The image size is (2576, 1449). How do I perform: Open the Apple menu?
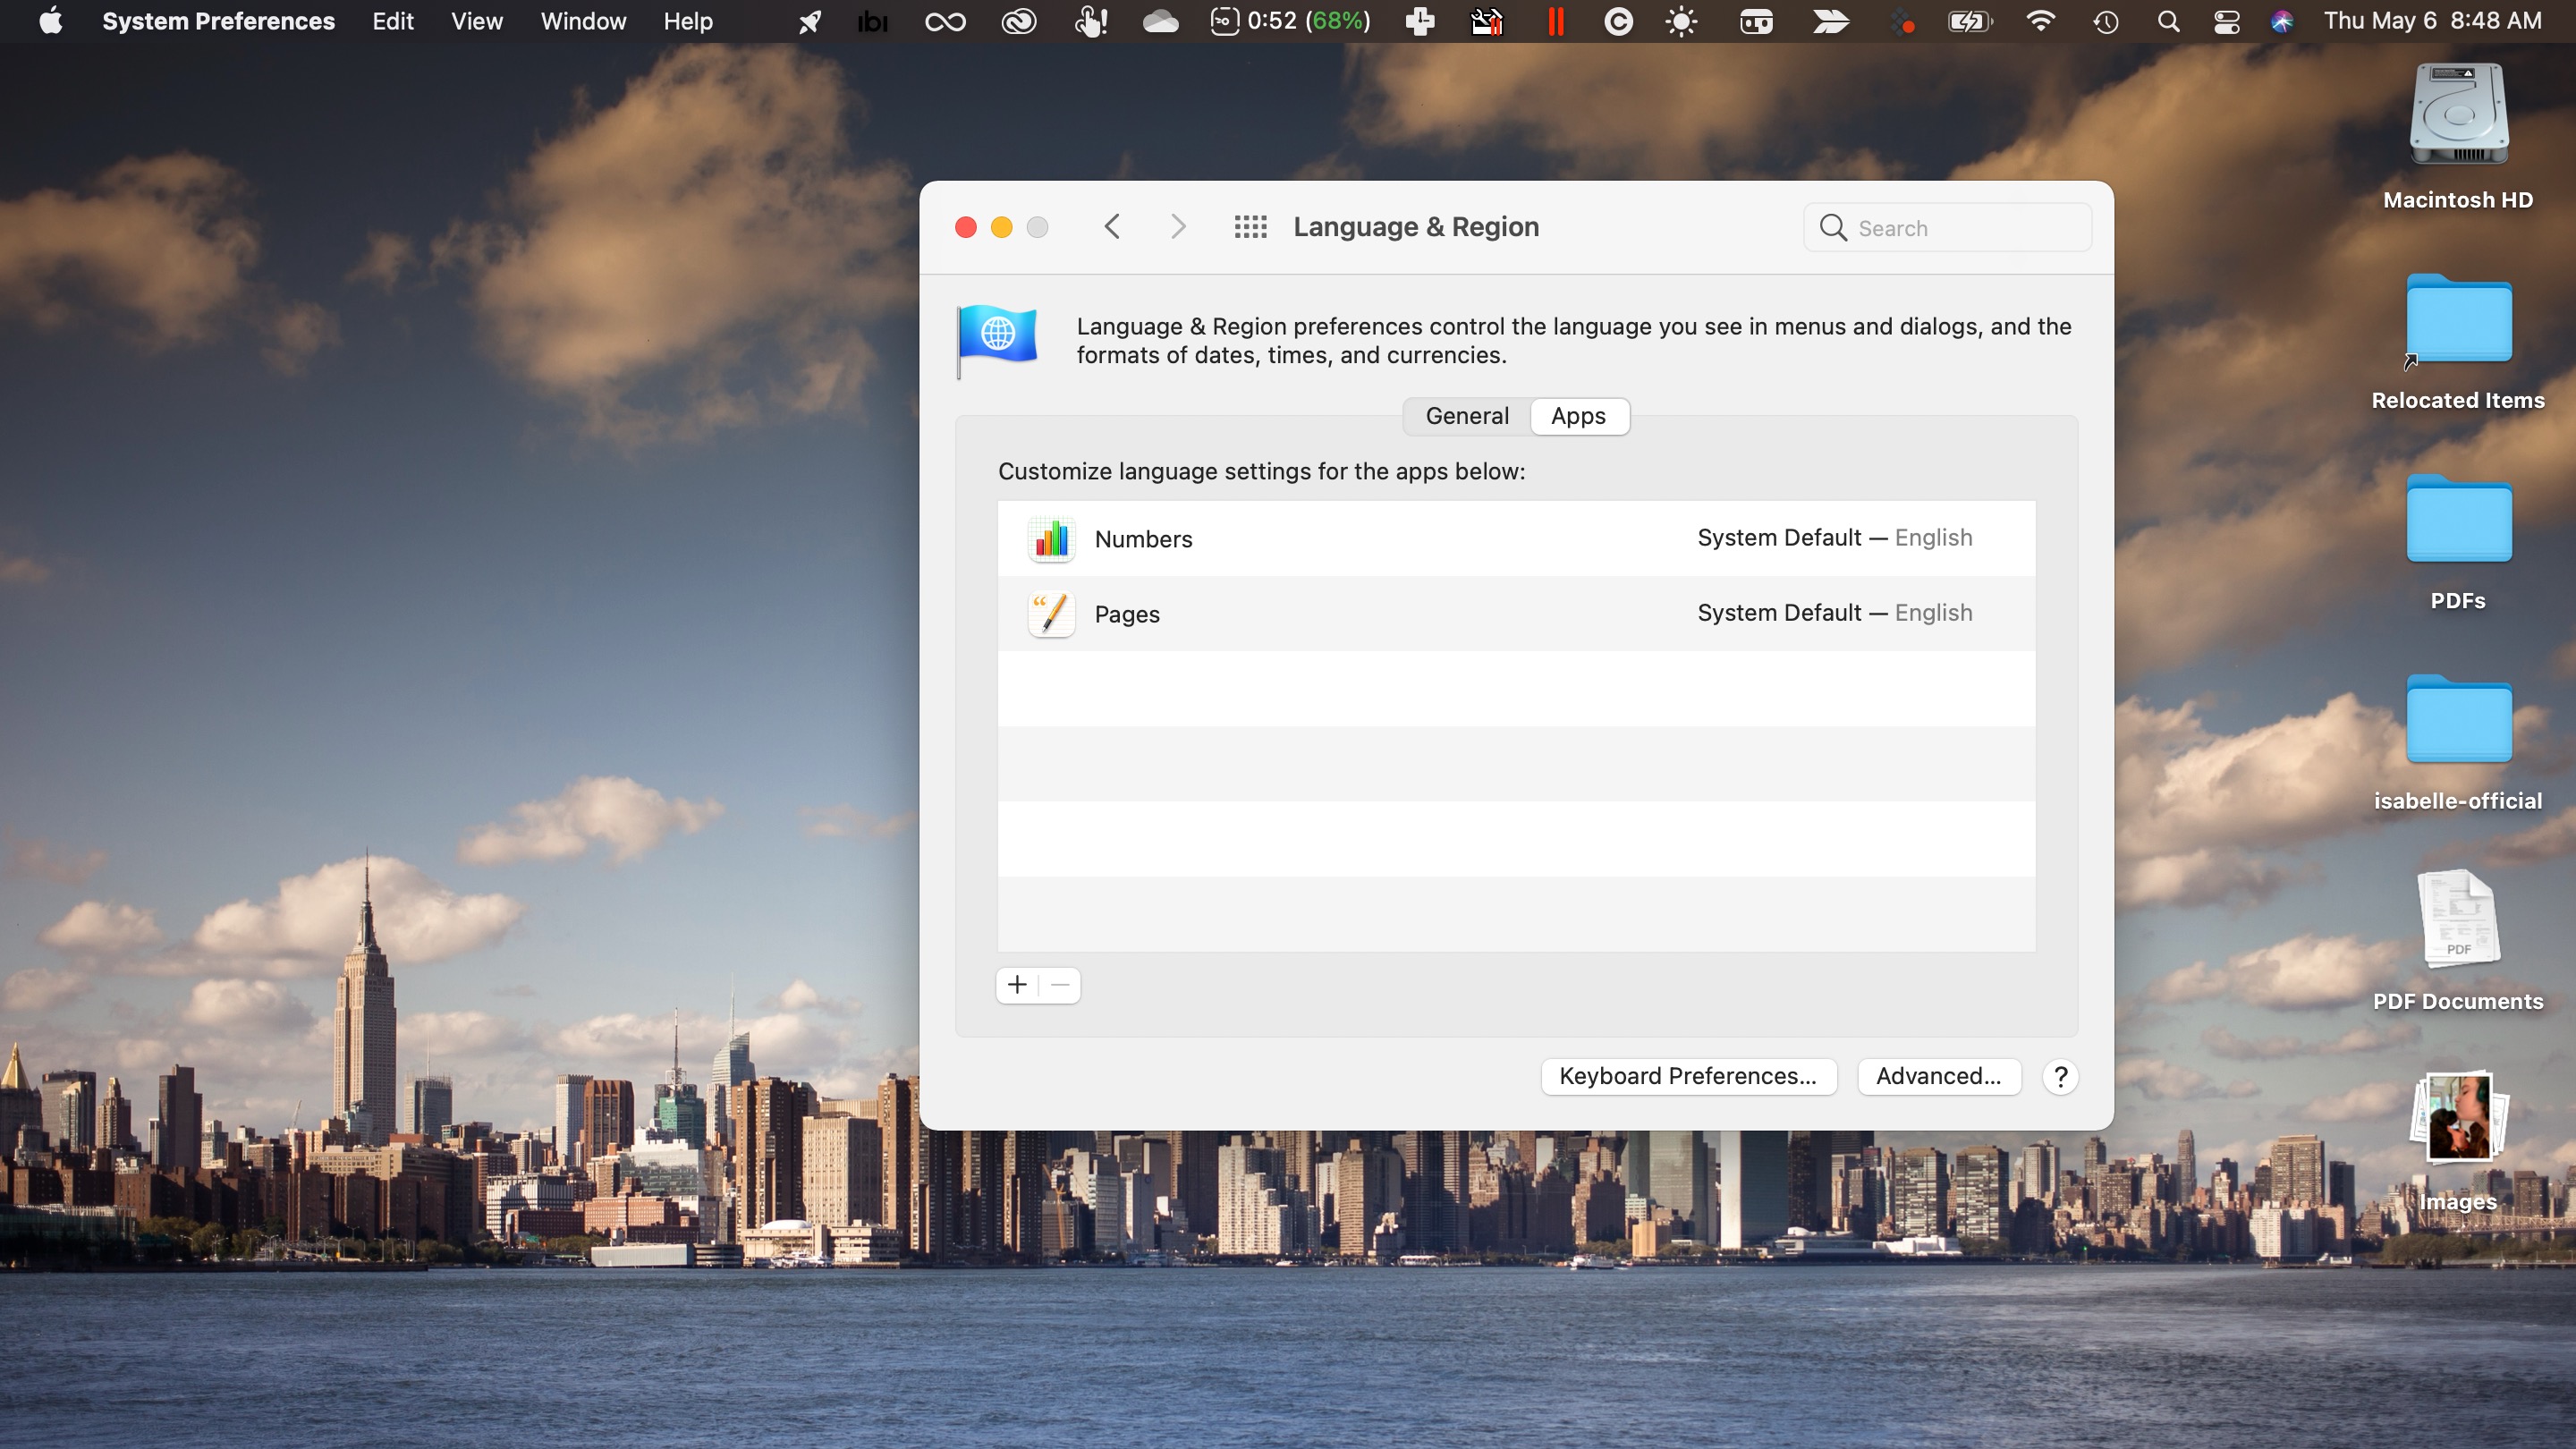[x=50, y=21]
